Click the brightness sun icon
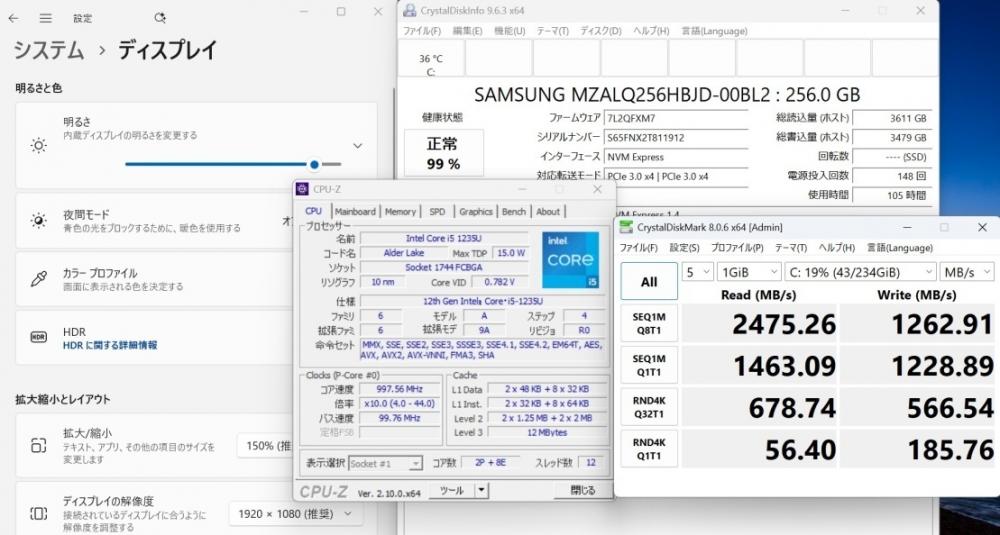 click(38, 145)
